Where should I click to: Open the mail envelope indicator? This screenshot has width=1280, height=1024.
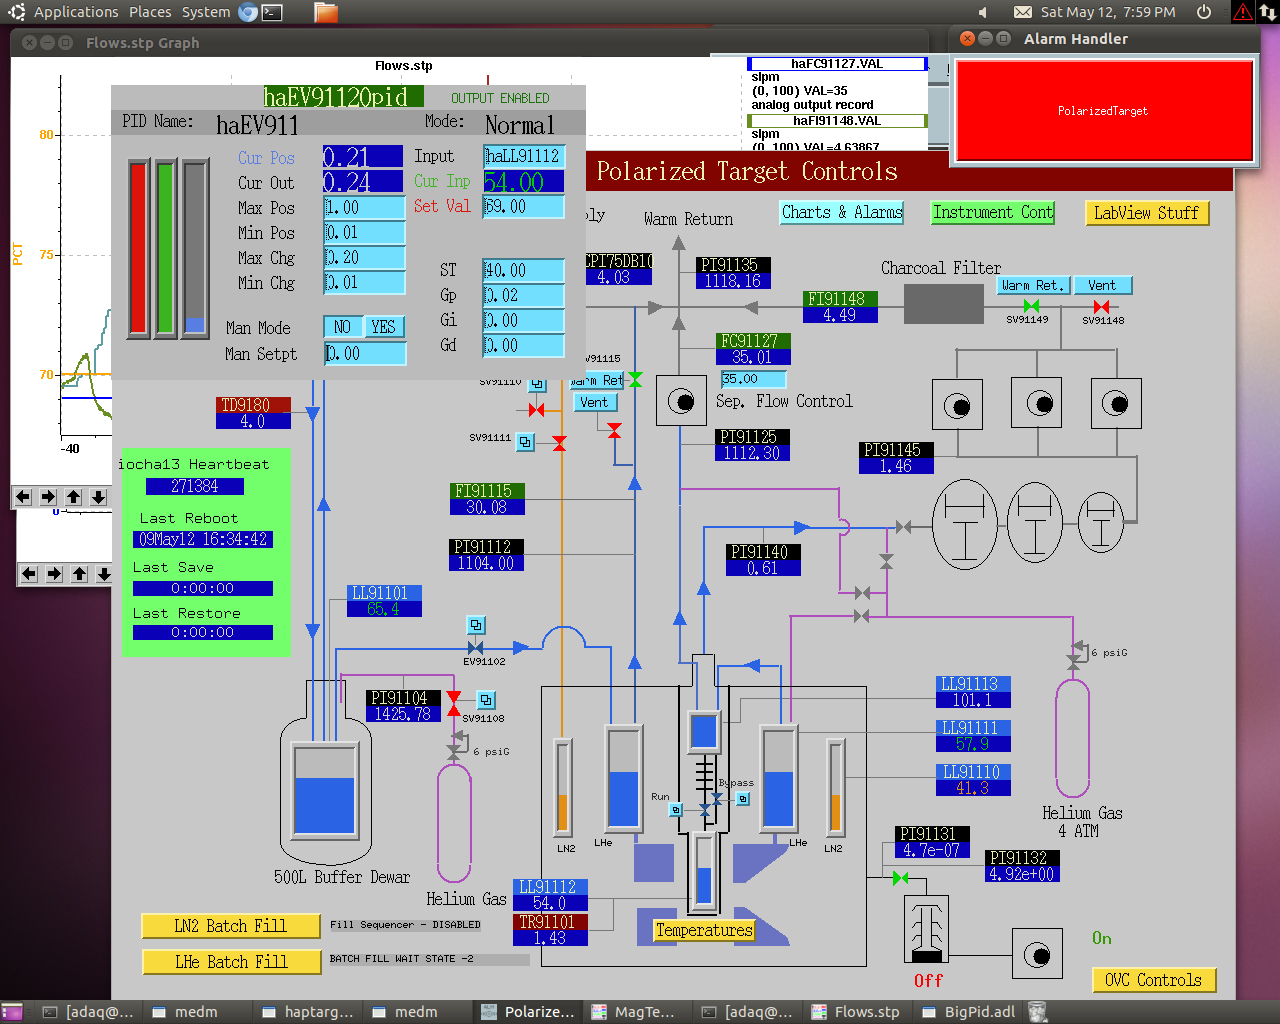[1023, 12]
